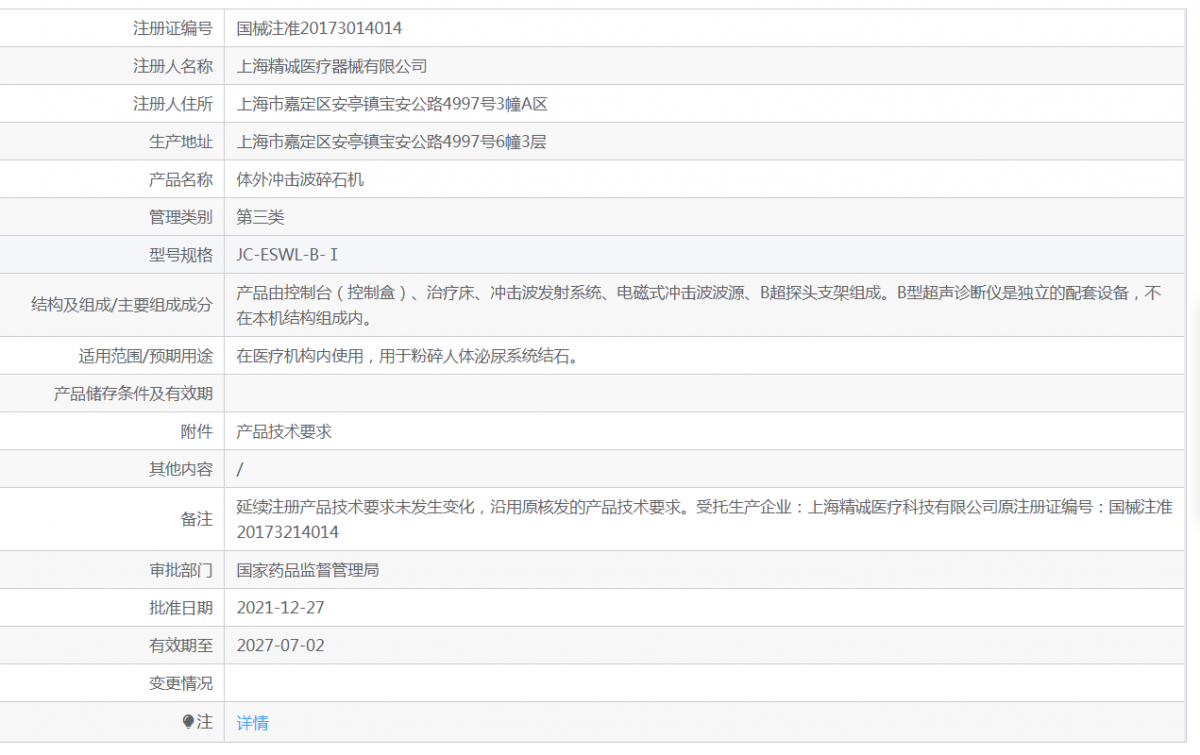Viewport: 1200px width, 755px height.
Task: Click the lightbulb icon beside 注
Action: (187, 722)
